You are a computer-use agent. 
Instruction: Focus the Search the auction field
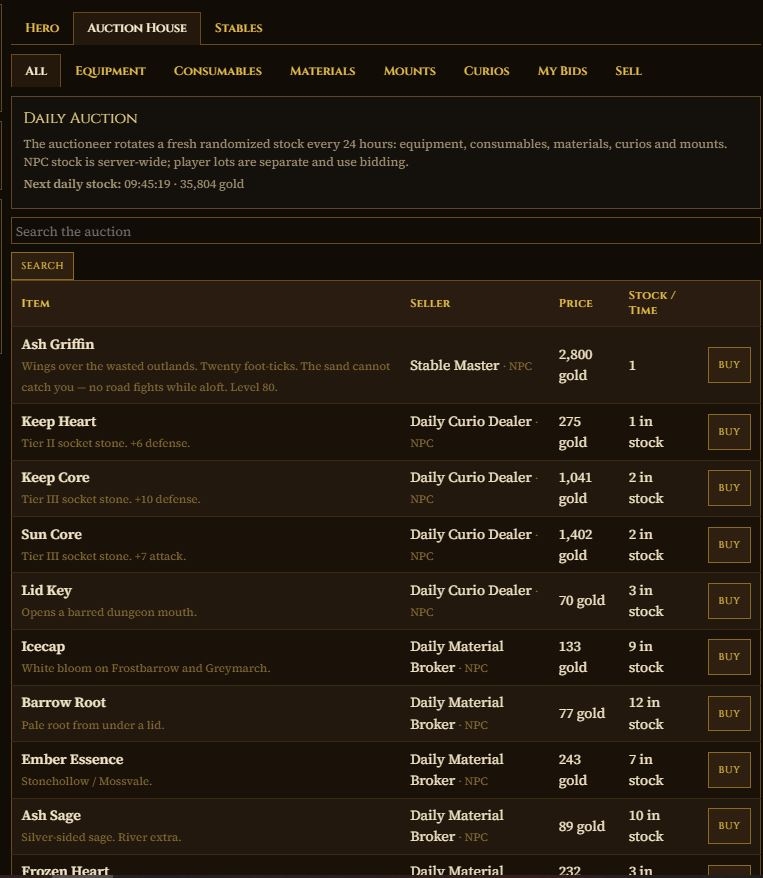[x=386, y=231]
